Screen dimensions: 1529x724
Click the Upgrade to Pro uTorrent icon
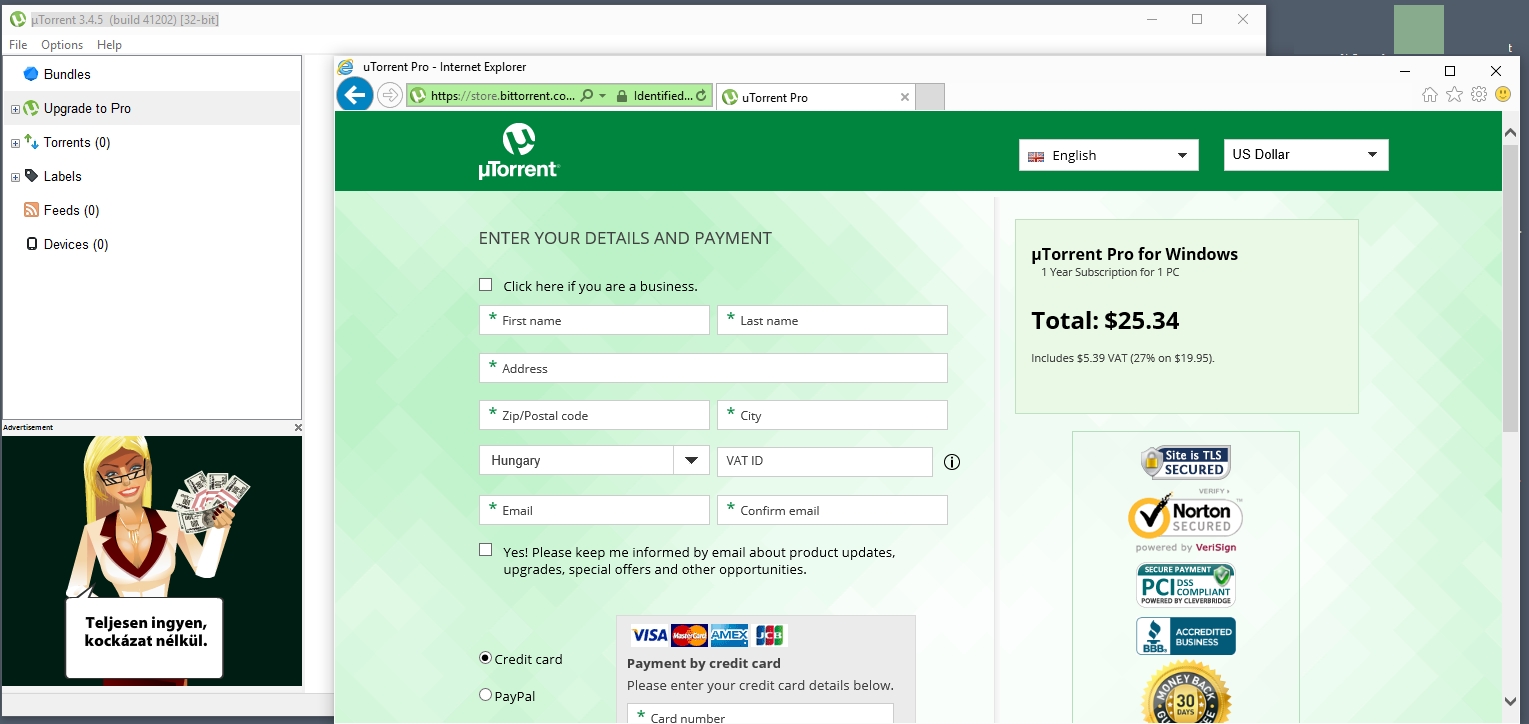[x=31, y=108]
